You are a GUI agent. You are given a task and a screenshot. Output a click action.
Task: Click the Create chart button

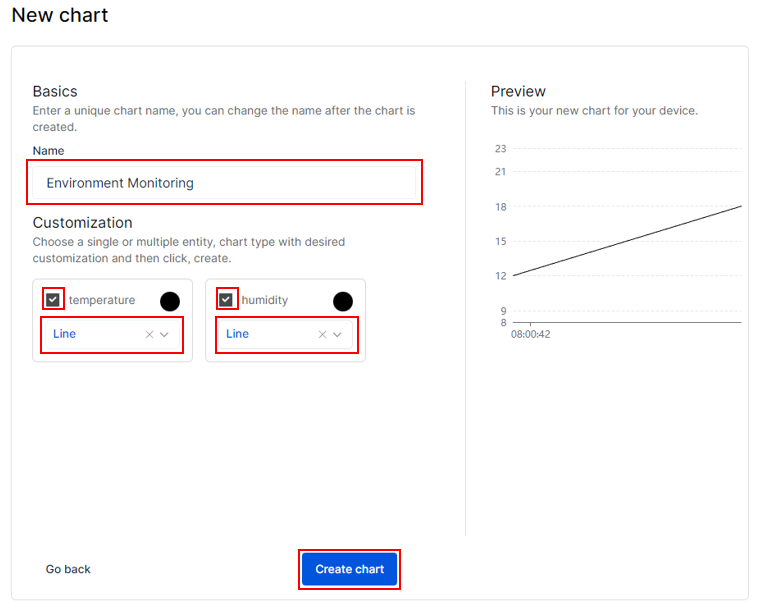350,569
